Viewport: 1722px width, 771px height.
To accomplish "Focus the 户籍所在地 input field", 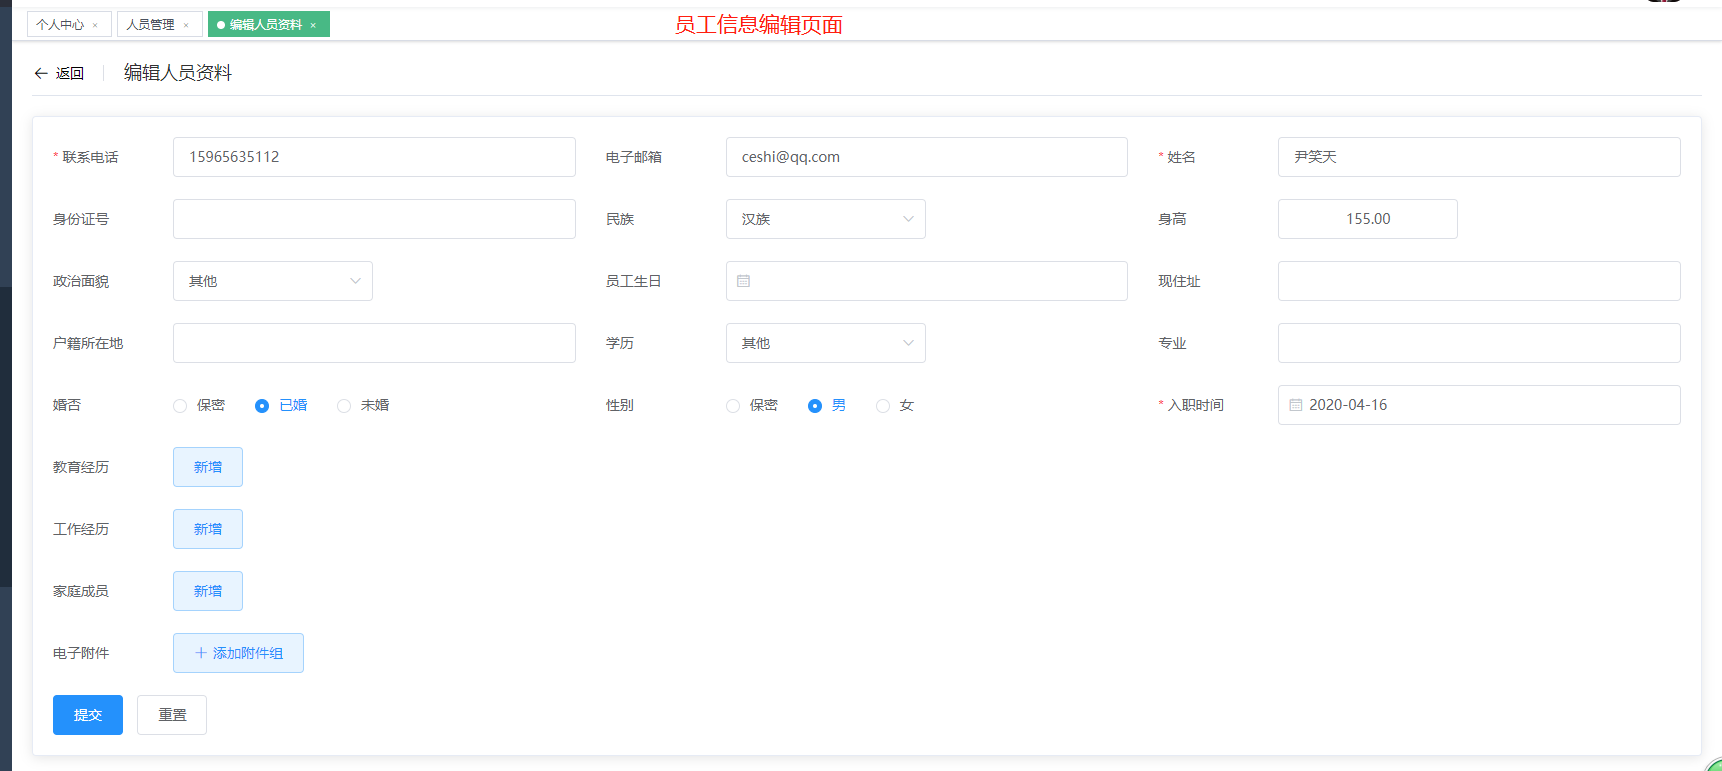I will point(374,343).
